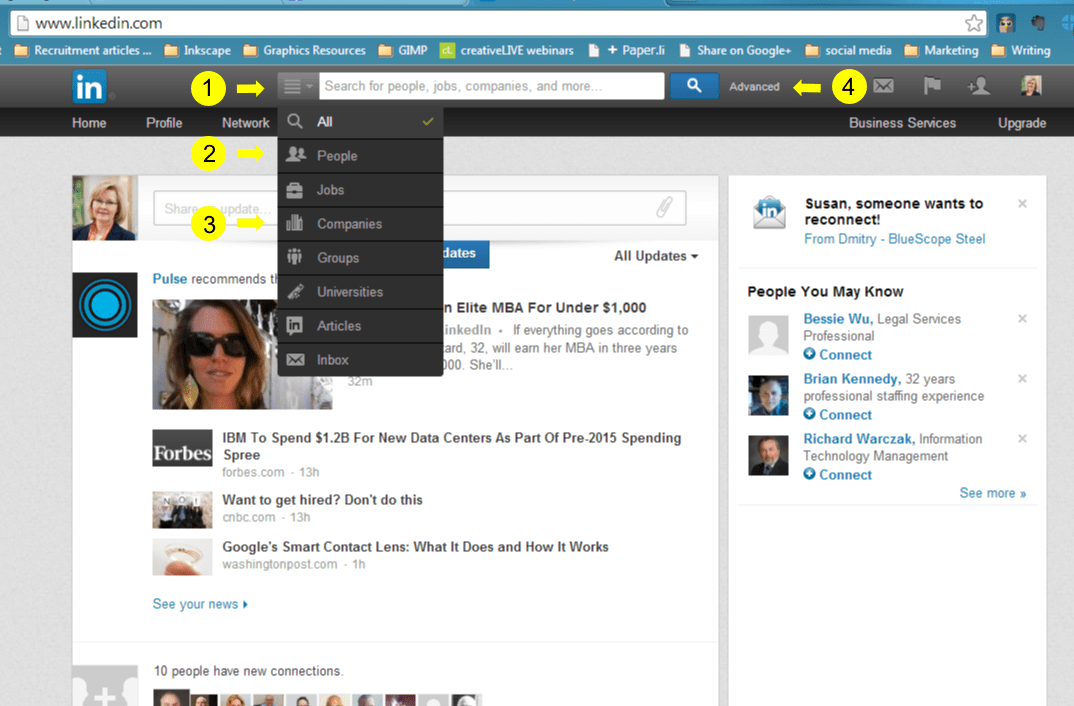Screen dimensions: 1074x706
Task: Open Brian Kennedy's profile
Action: point(850,379)
